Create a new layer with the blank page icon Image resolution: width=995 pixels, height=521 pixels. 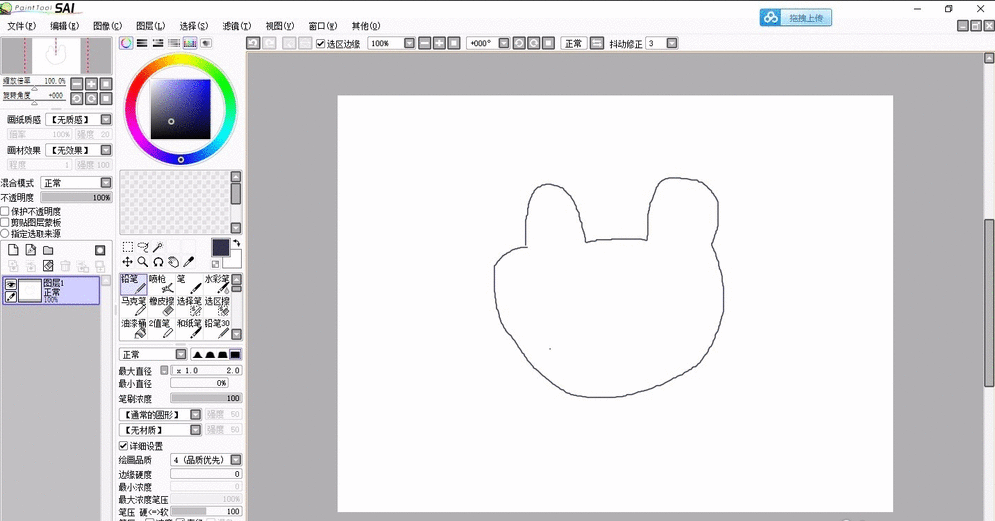click(13, 250)
